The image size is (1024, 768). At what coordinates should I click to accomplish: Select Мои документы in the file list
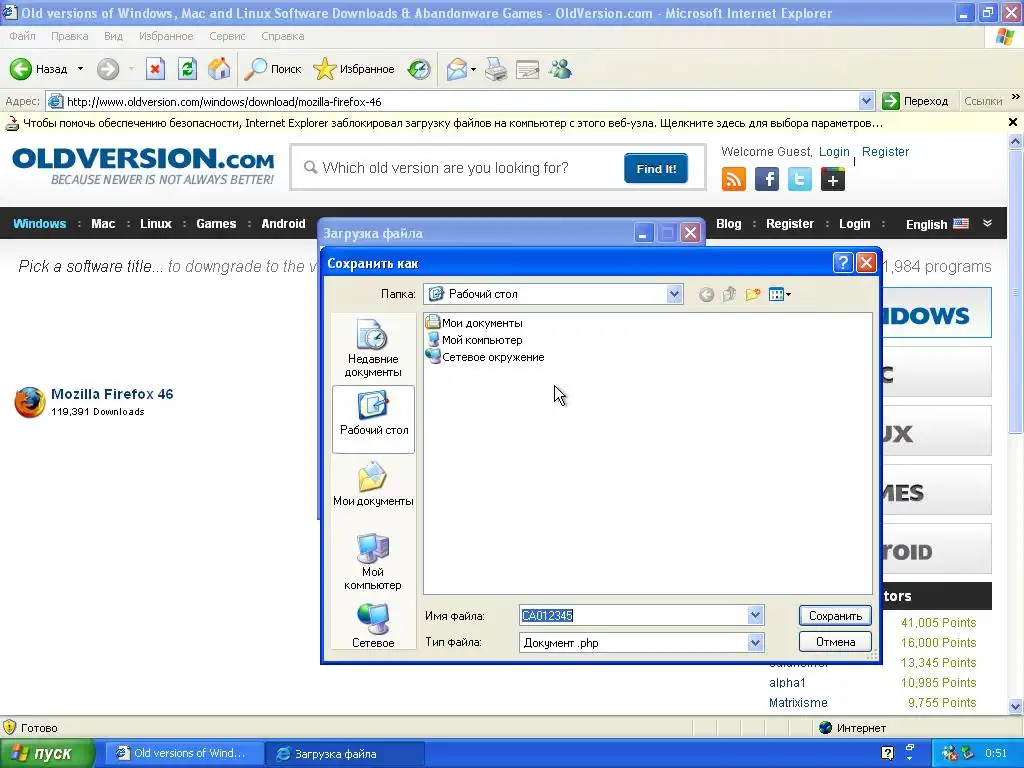tap(474, 323)
